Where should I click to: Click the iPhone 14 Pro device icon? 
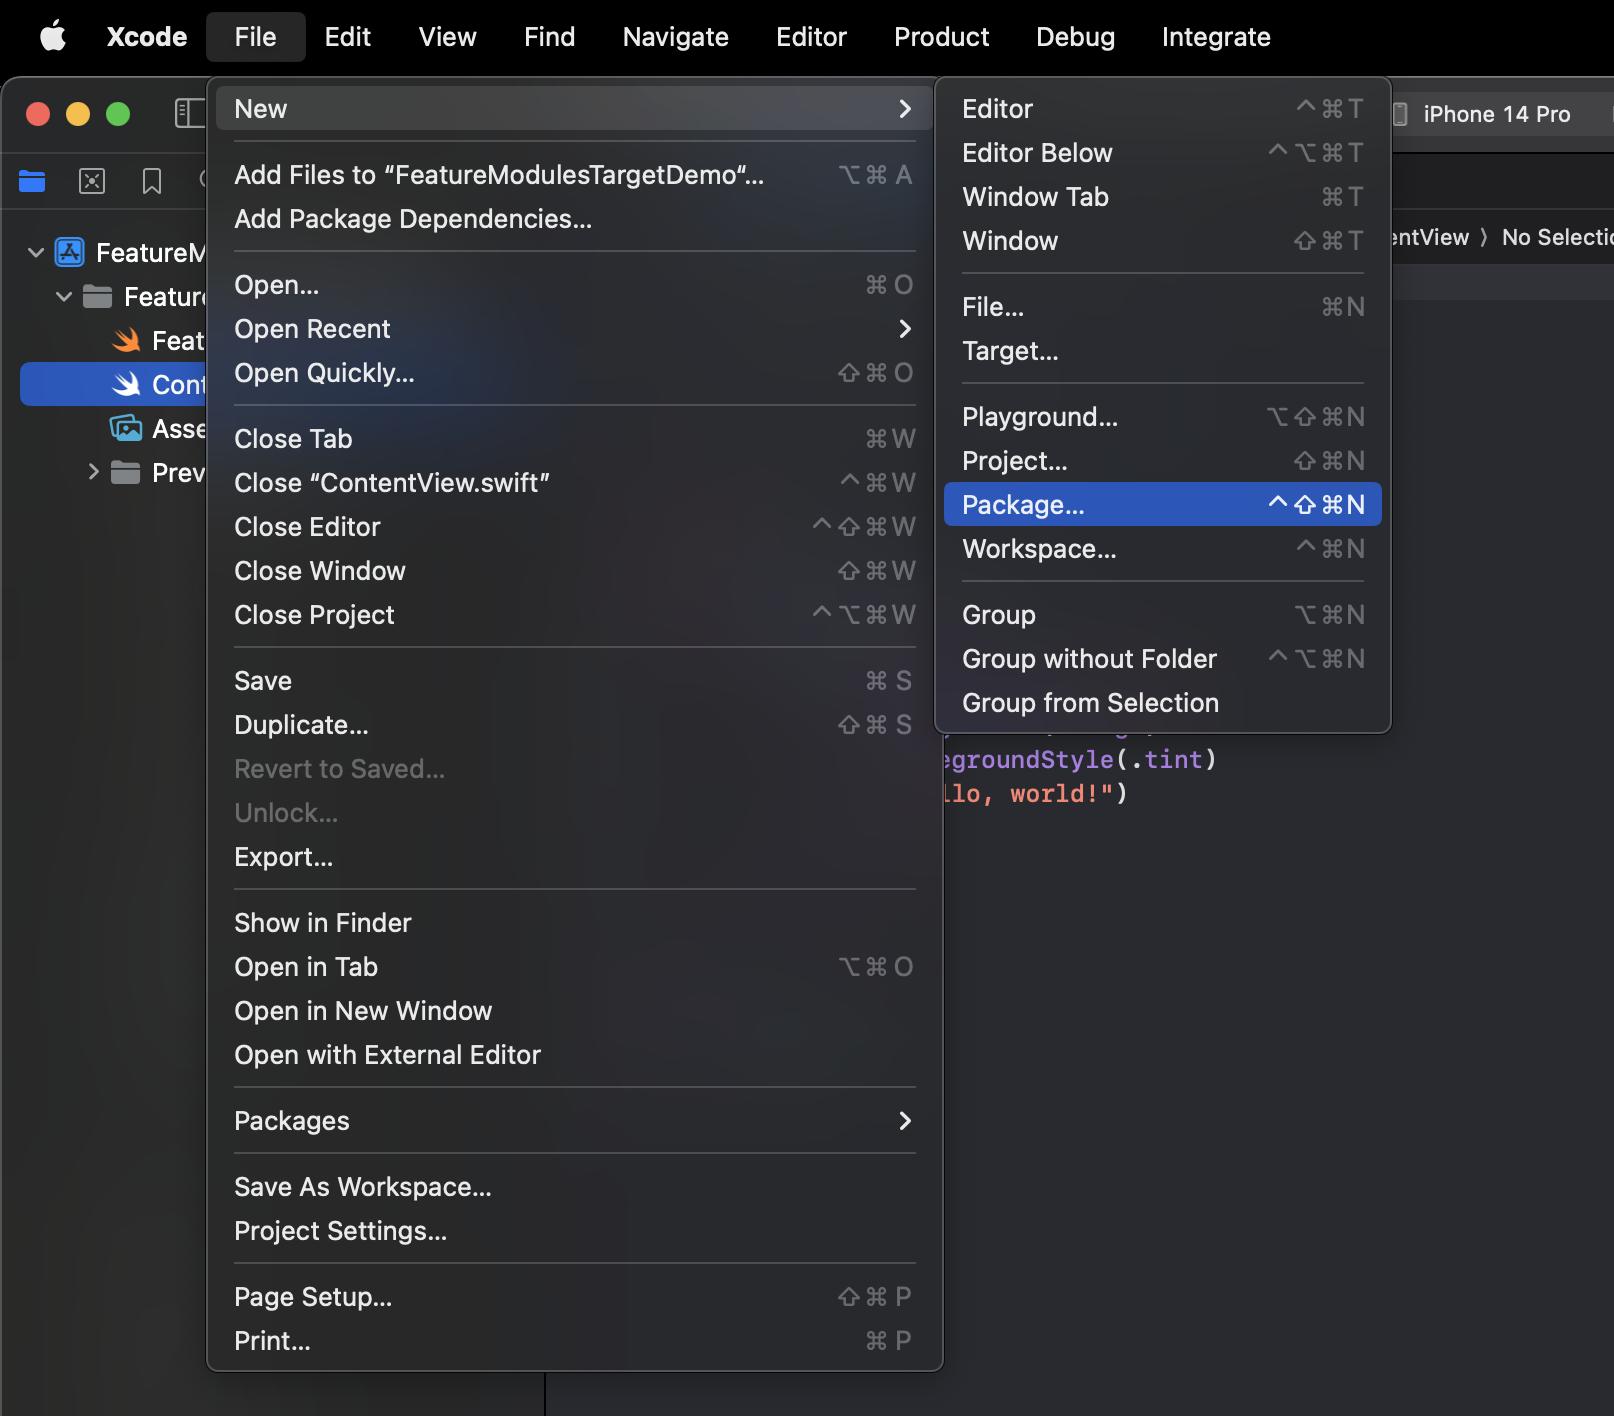pyautogui.click(x=1400, y=114)
